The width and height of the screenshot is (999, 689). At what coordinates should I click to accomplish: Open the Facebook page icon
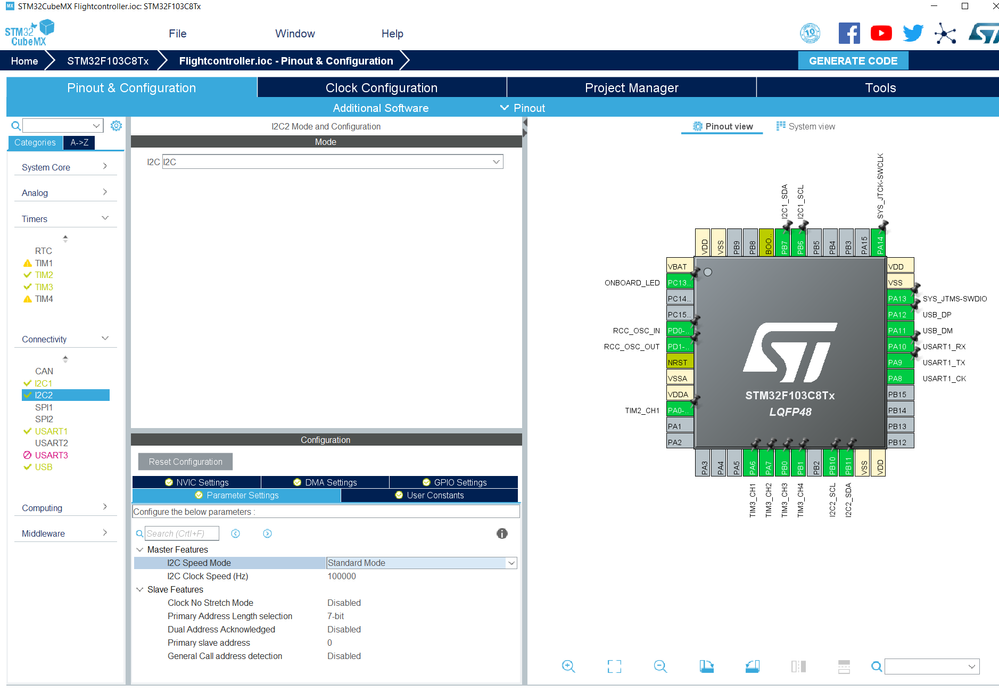[x=849, y=33]
